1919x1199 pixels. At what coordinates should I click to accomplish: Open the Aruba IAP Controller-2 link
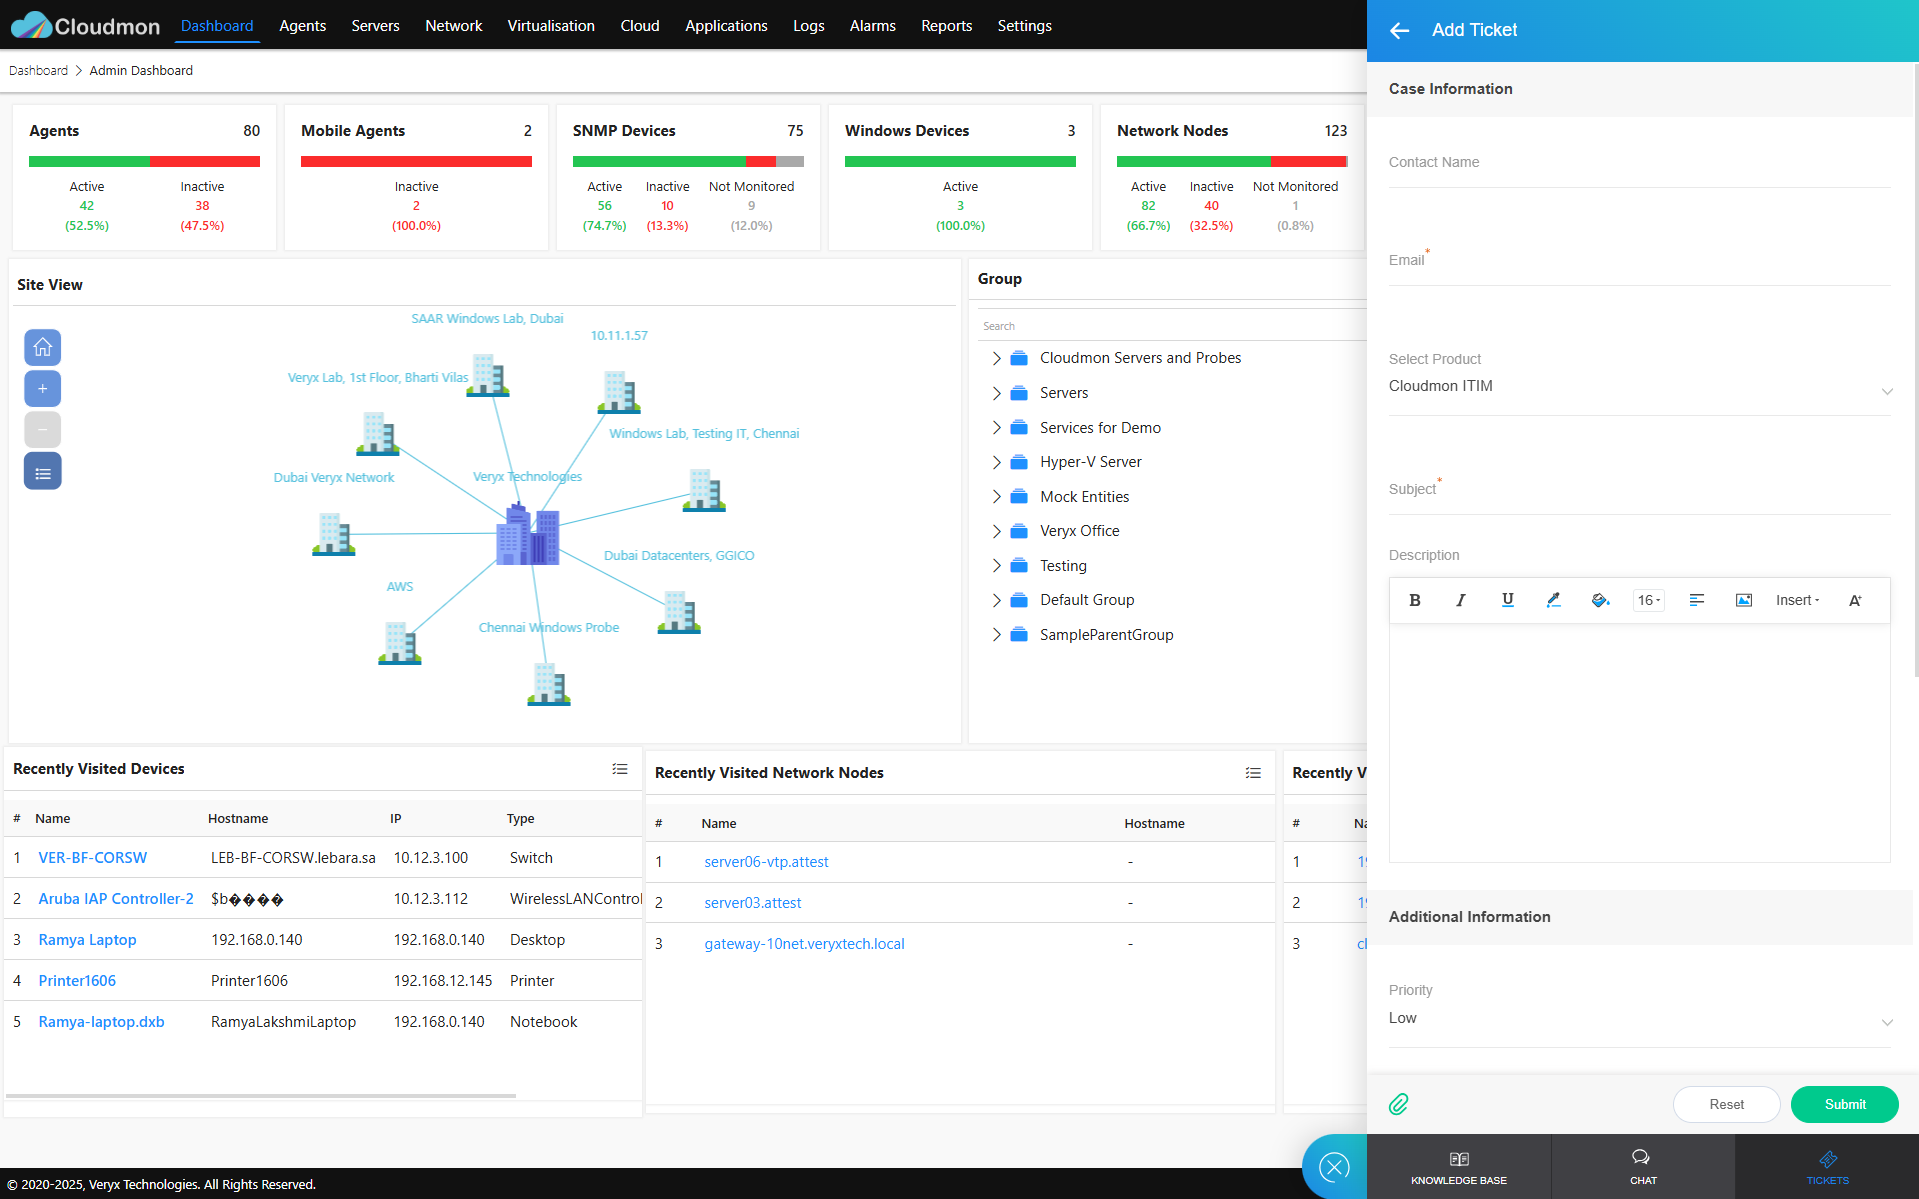pyautogui.click(x=116, y=899)
